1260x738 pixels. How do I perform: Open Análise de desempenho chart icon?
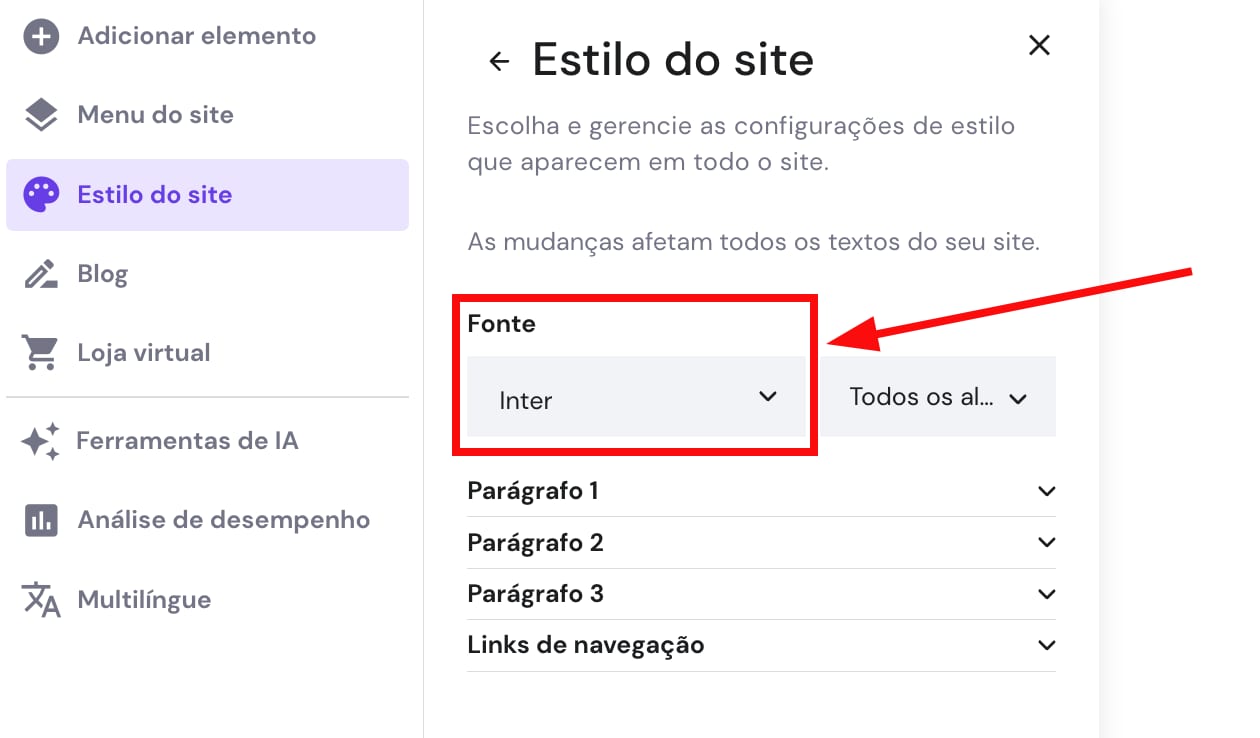click(x=40, y=519)
